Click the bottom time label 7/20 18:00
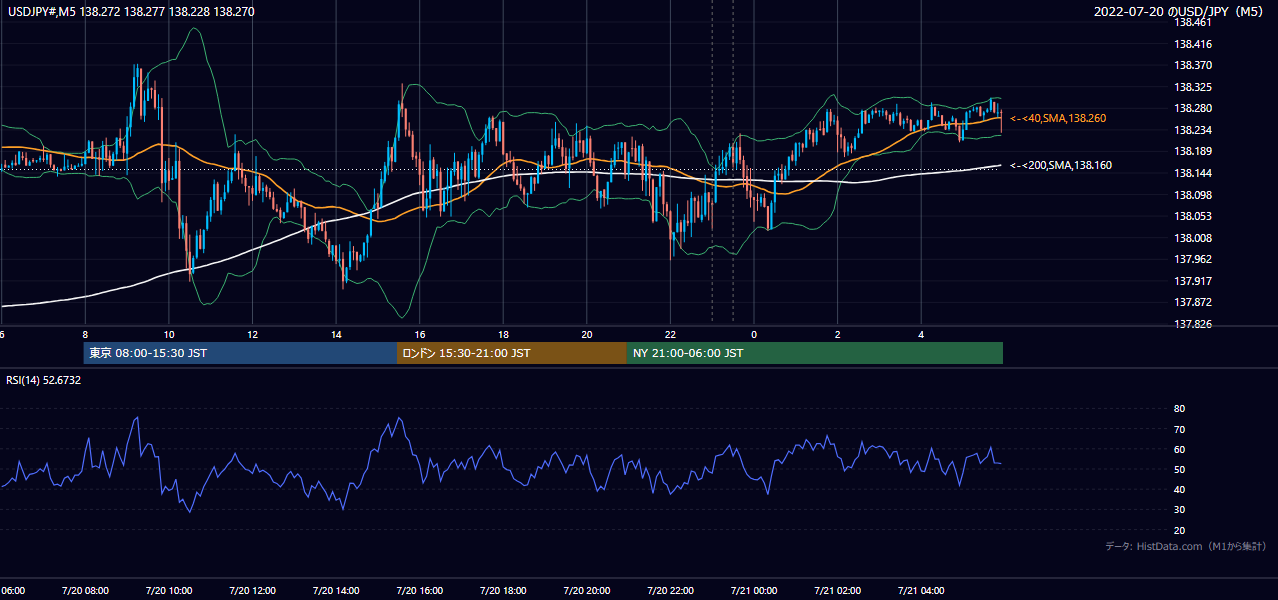 503,591
